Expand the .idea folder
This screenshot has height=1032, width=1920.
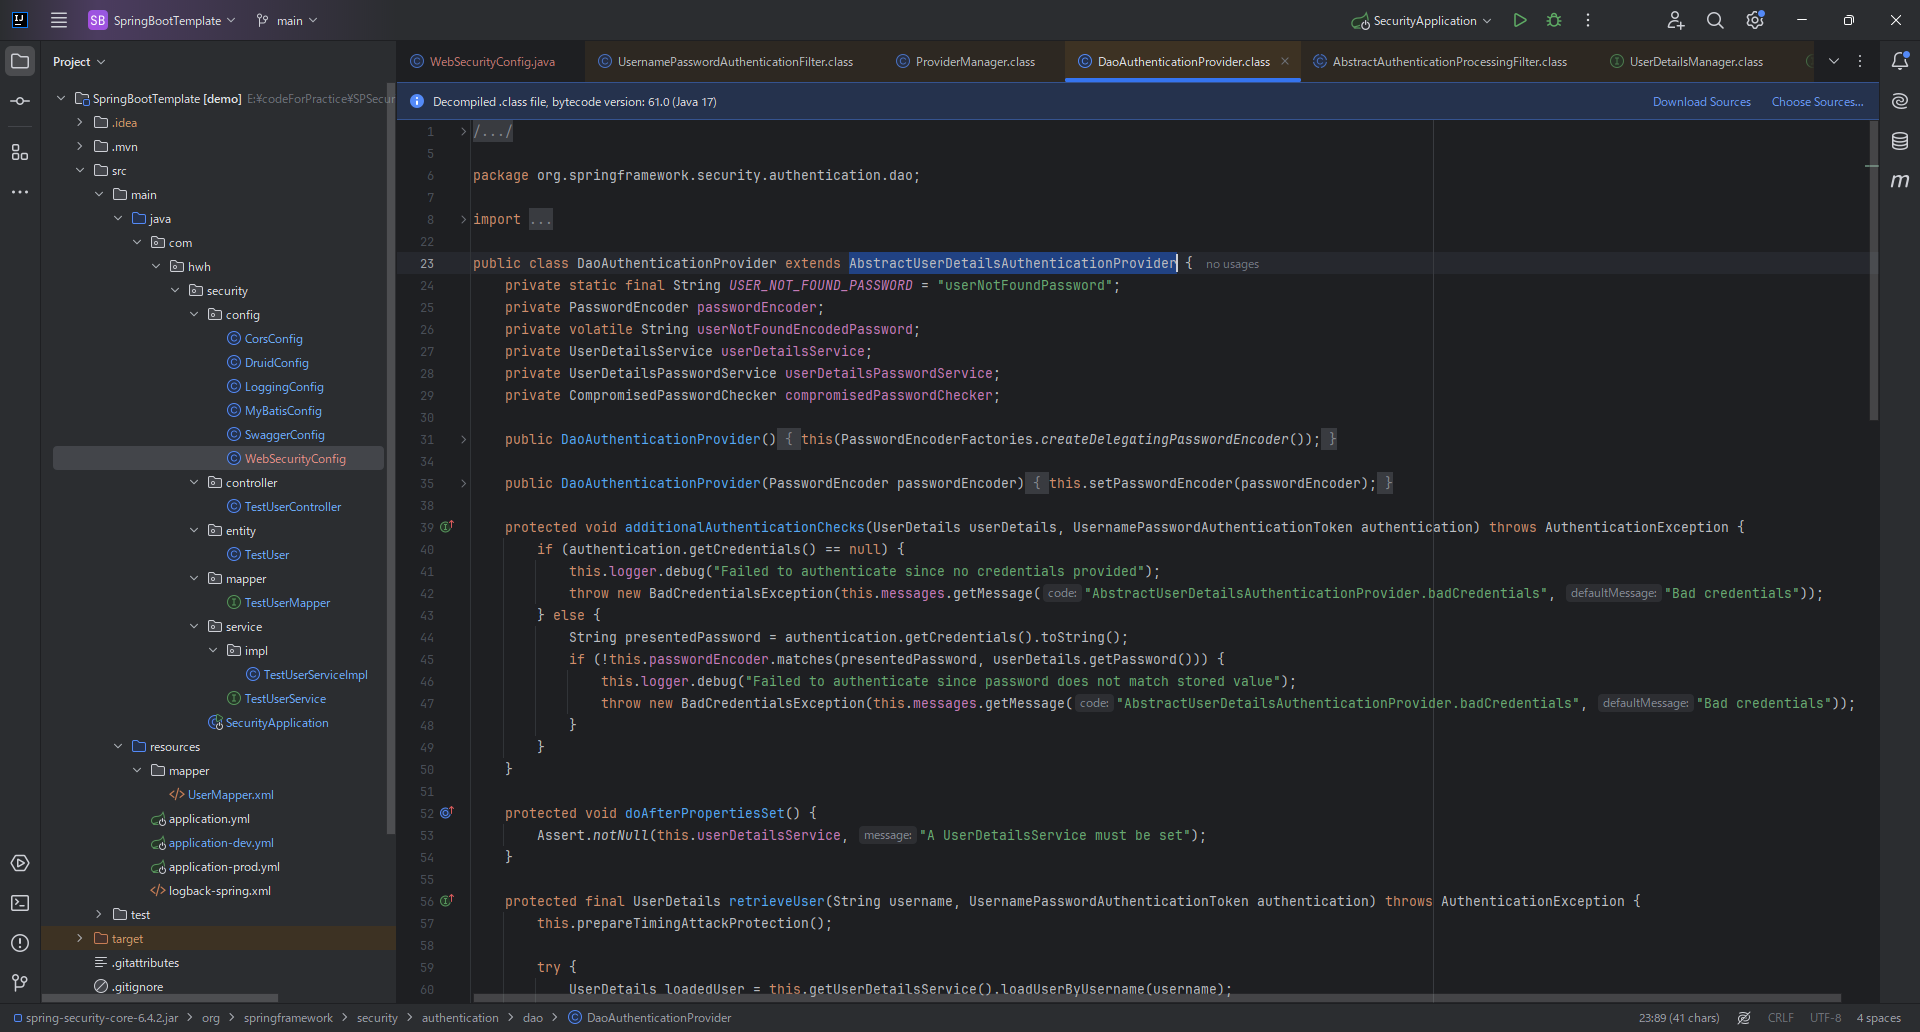(x=80, y=122)
